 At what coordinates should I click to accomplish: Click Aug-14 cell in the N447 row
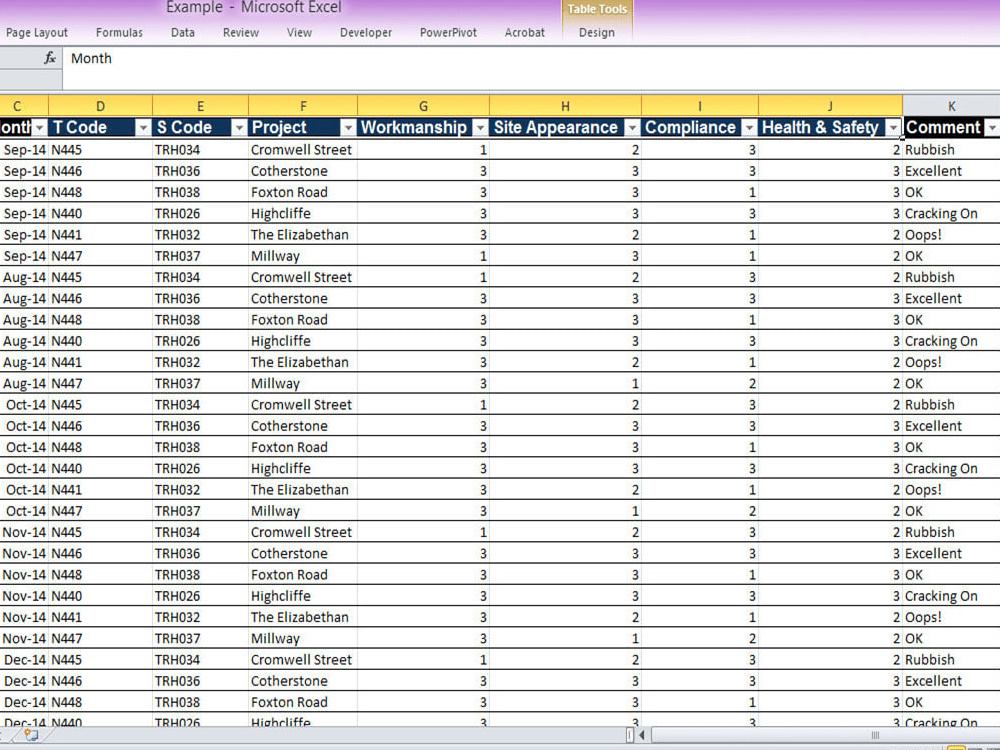click(24, 383)
